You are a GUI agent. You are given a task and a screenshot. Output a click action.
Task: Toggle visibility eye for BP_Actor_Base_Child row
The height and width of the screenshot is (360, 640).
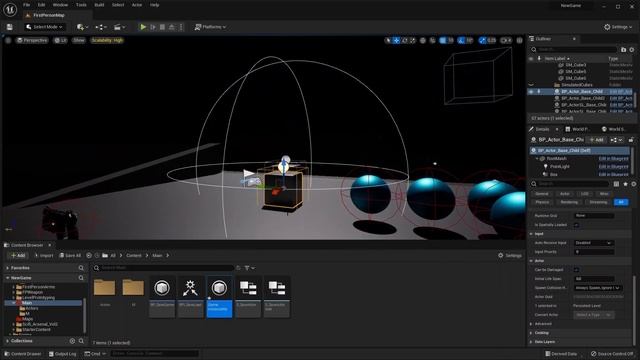(531, 92)
